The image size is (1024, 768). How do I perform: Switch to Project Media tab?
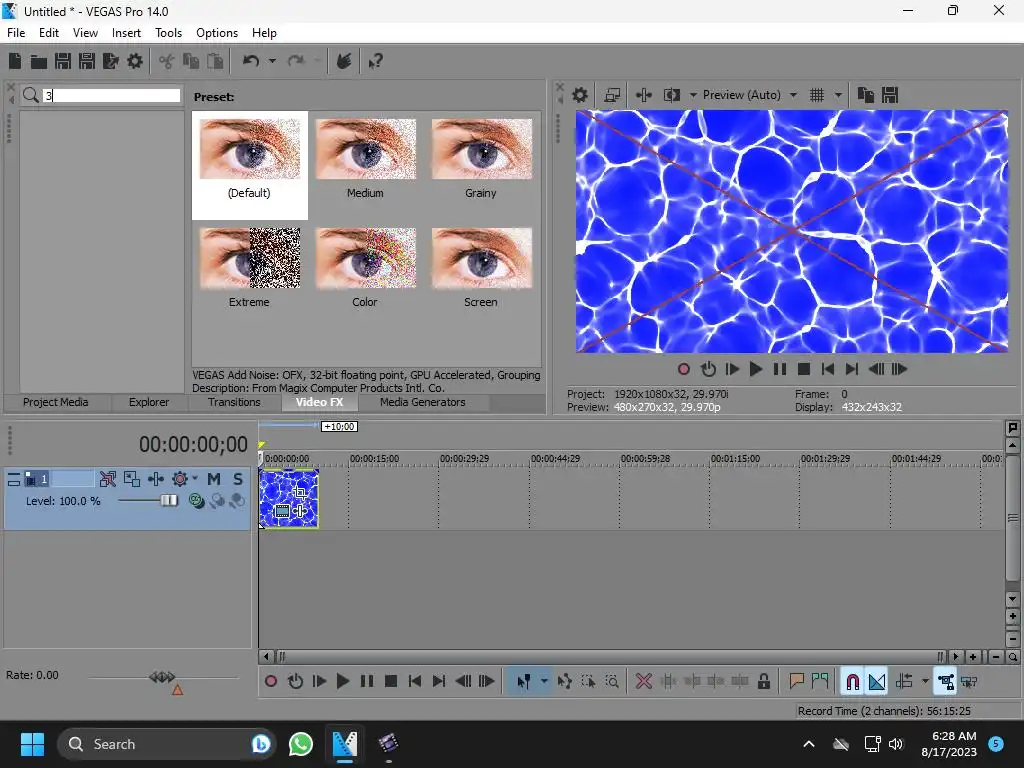tap(56, 402)
